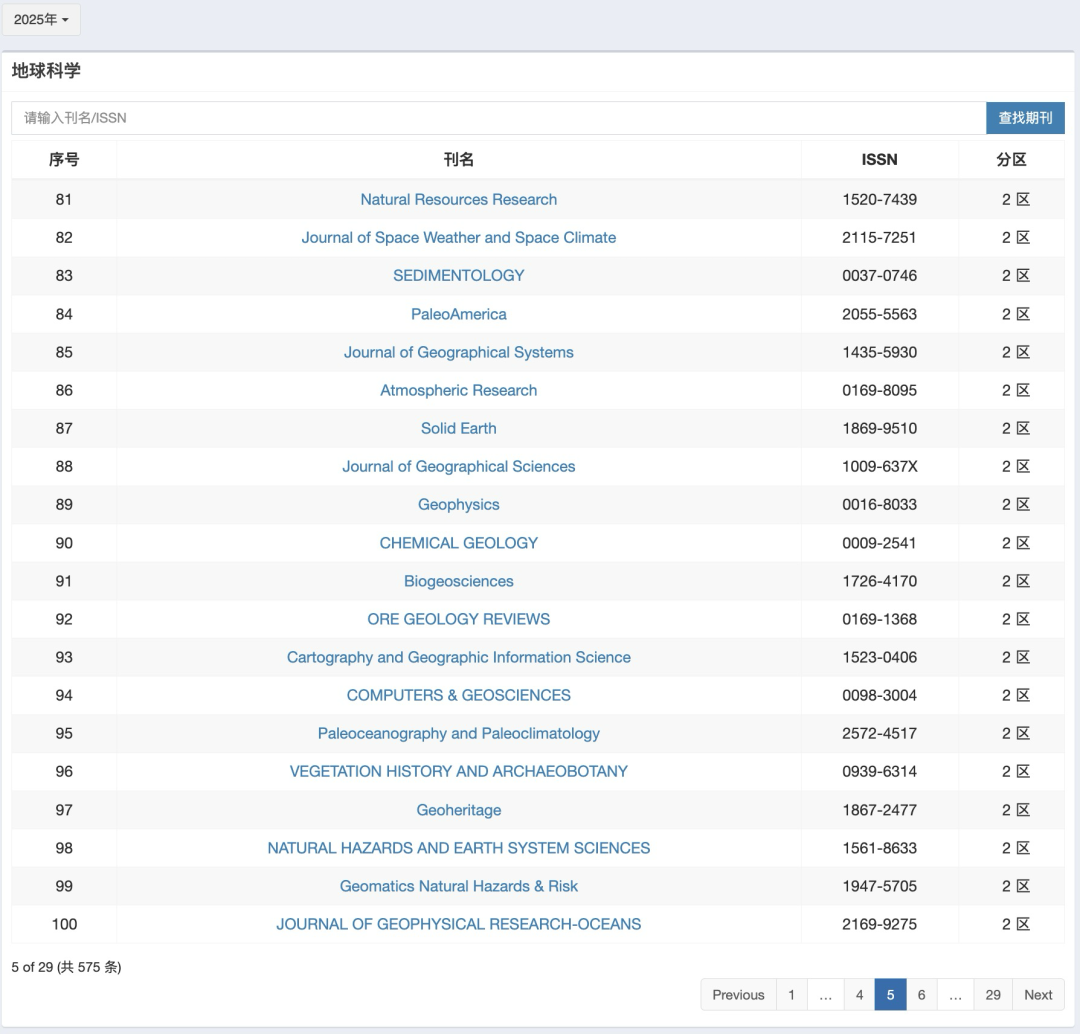The width and height of the screenshot is (1080, 1034).
Task: Click the ISSN value 2115-7251
Action: (x=880, y=237)
